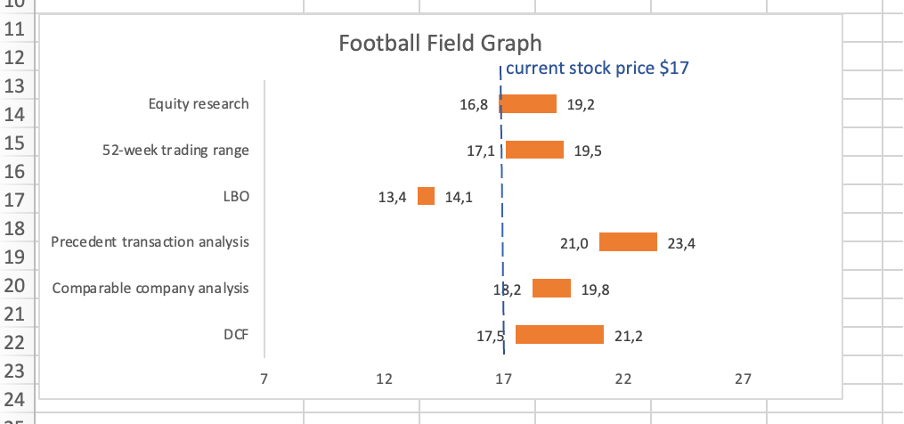Select the small LBO orange bar
The width and height of the screenshot is (904, 424).
coord(426,196)
